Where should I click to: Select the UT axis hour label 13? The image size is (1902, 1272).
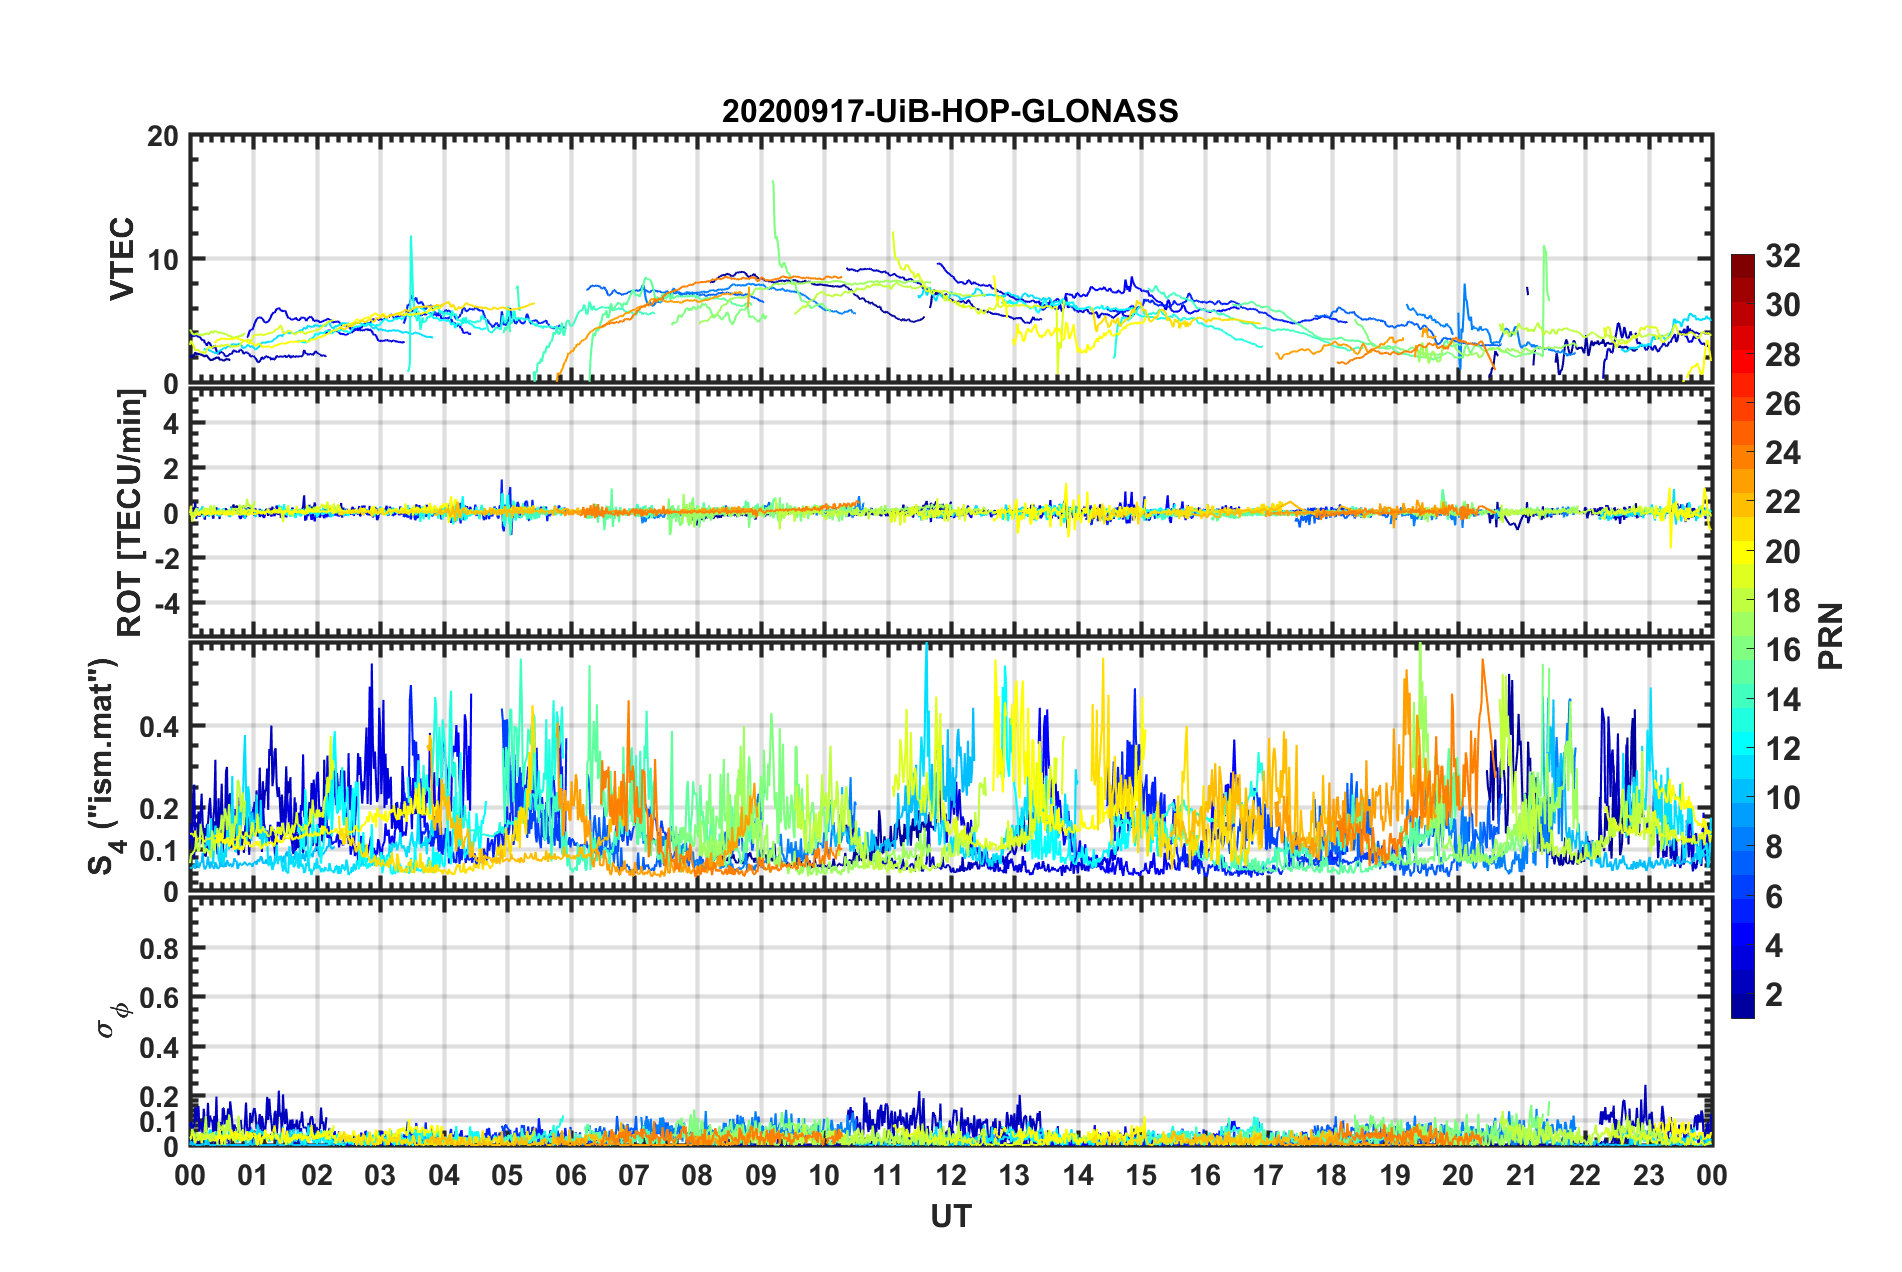coord(1015,1175)
